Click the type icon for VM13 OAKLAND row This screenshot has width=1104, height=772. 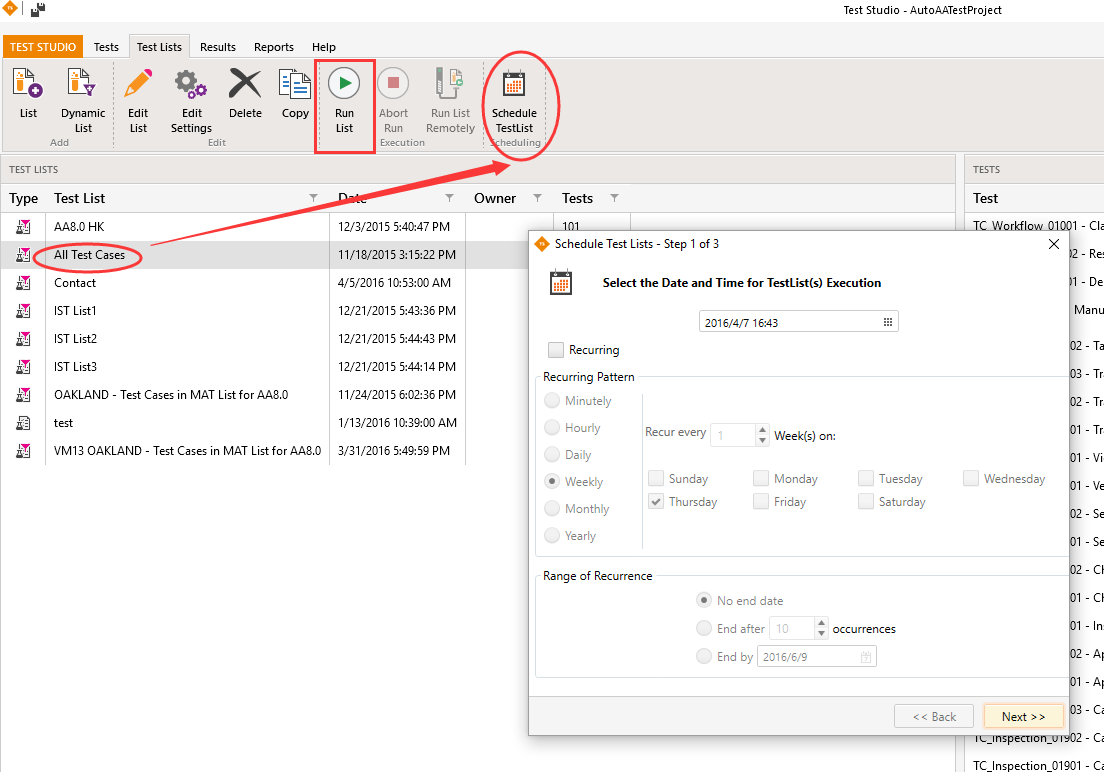pos(23,451)
